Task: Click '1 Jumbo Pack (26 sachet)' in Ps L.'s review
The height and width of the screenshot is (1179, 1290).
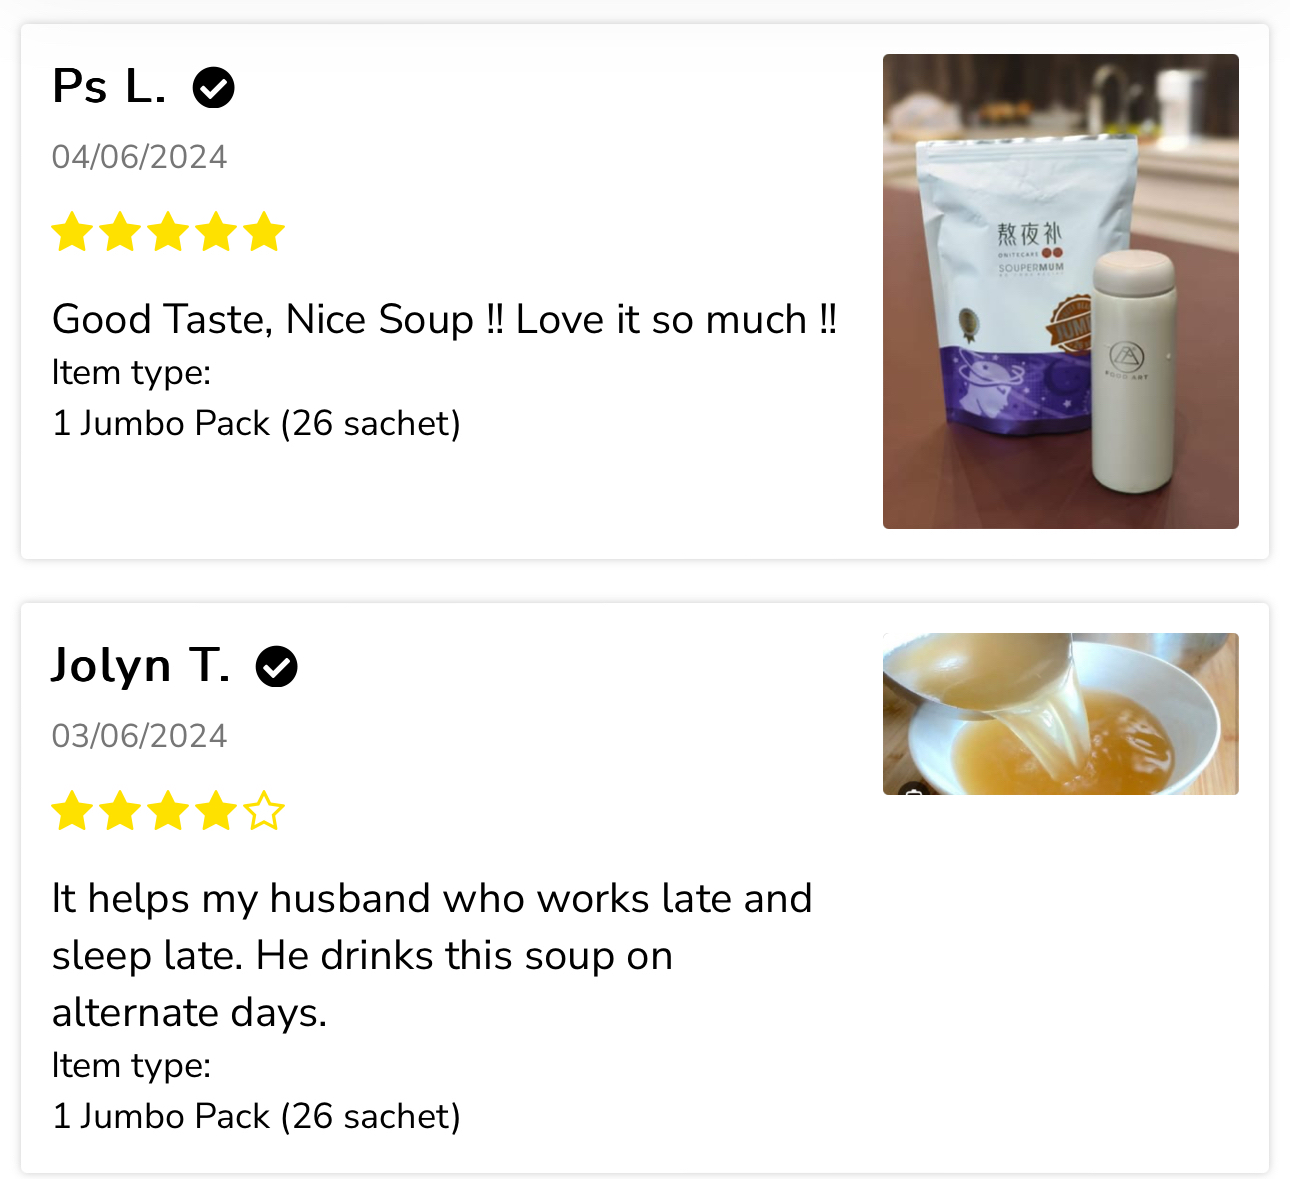Action: tap(256, 424)
